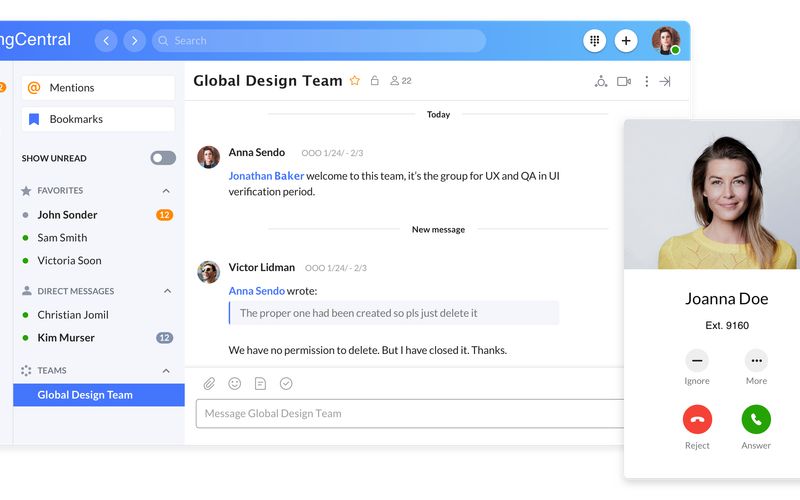This screenshot has height=500, width=800.
Task: Toggle the Show Unread switch
Action: coord(162,158)
